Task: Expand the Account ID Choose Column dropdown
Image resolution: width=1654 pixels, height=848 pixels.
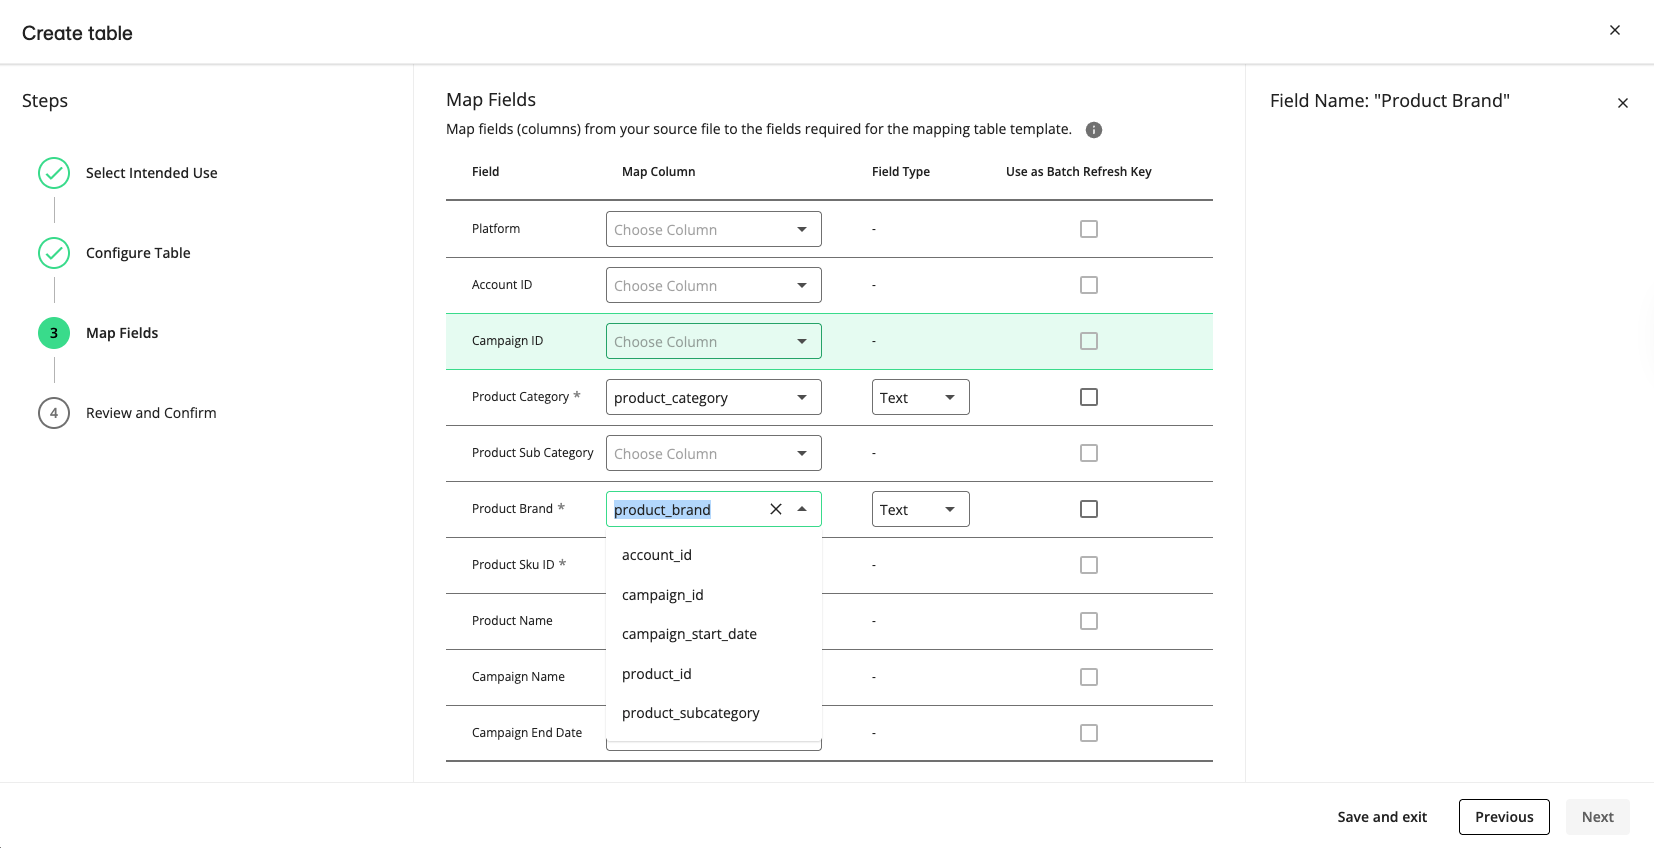Action: (x=713, y=285)
